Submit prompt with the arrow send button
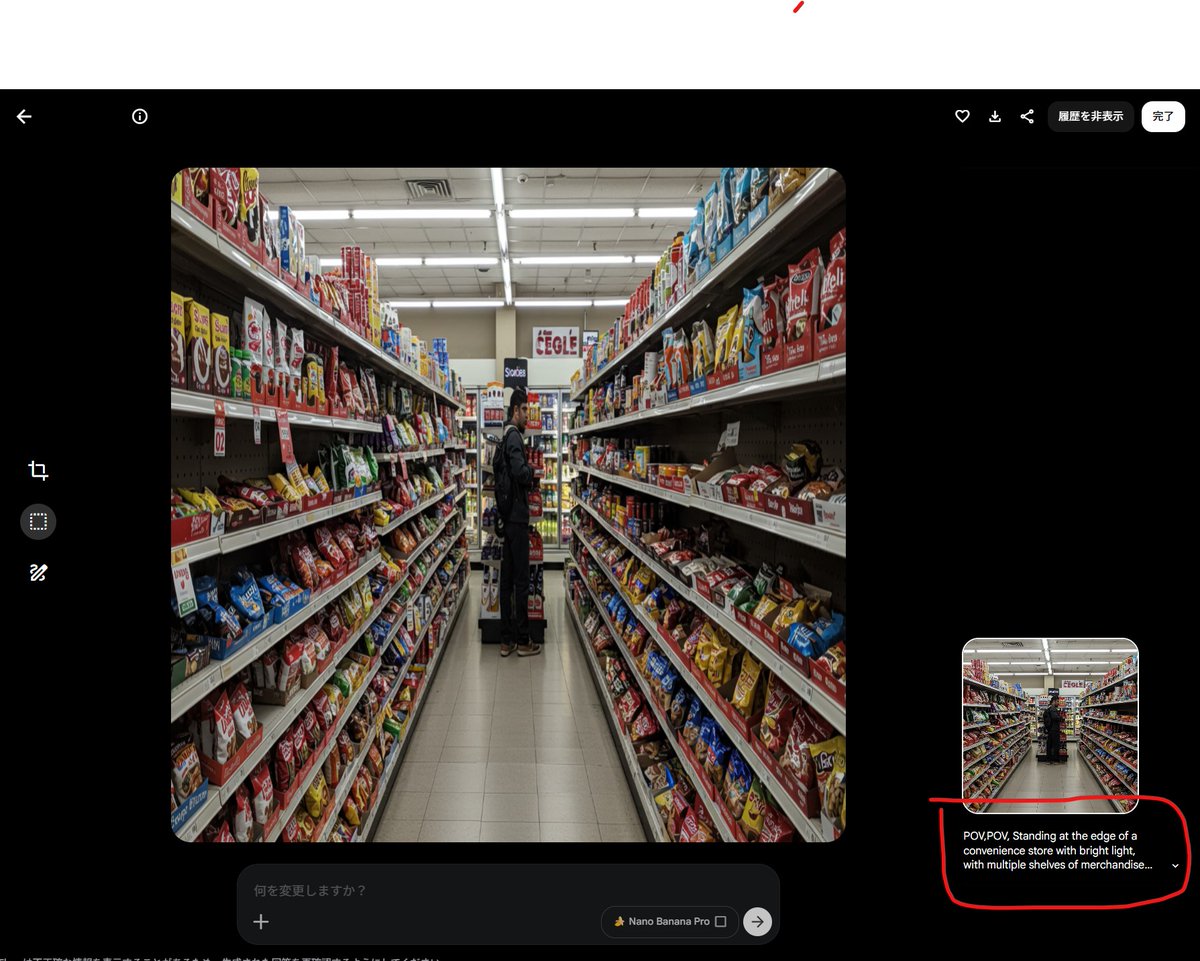The image size is (1200, 961). pos(758,922)
